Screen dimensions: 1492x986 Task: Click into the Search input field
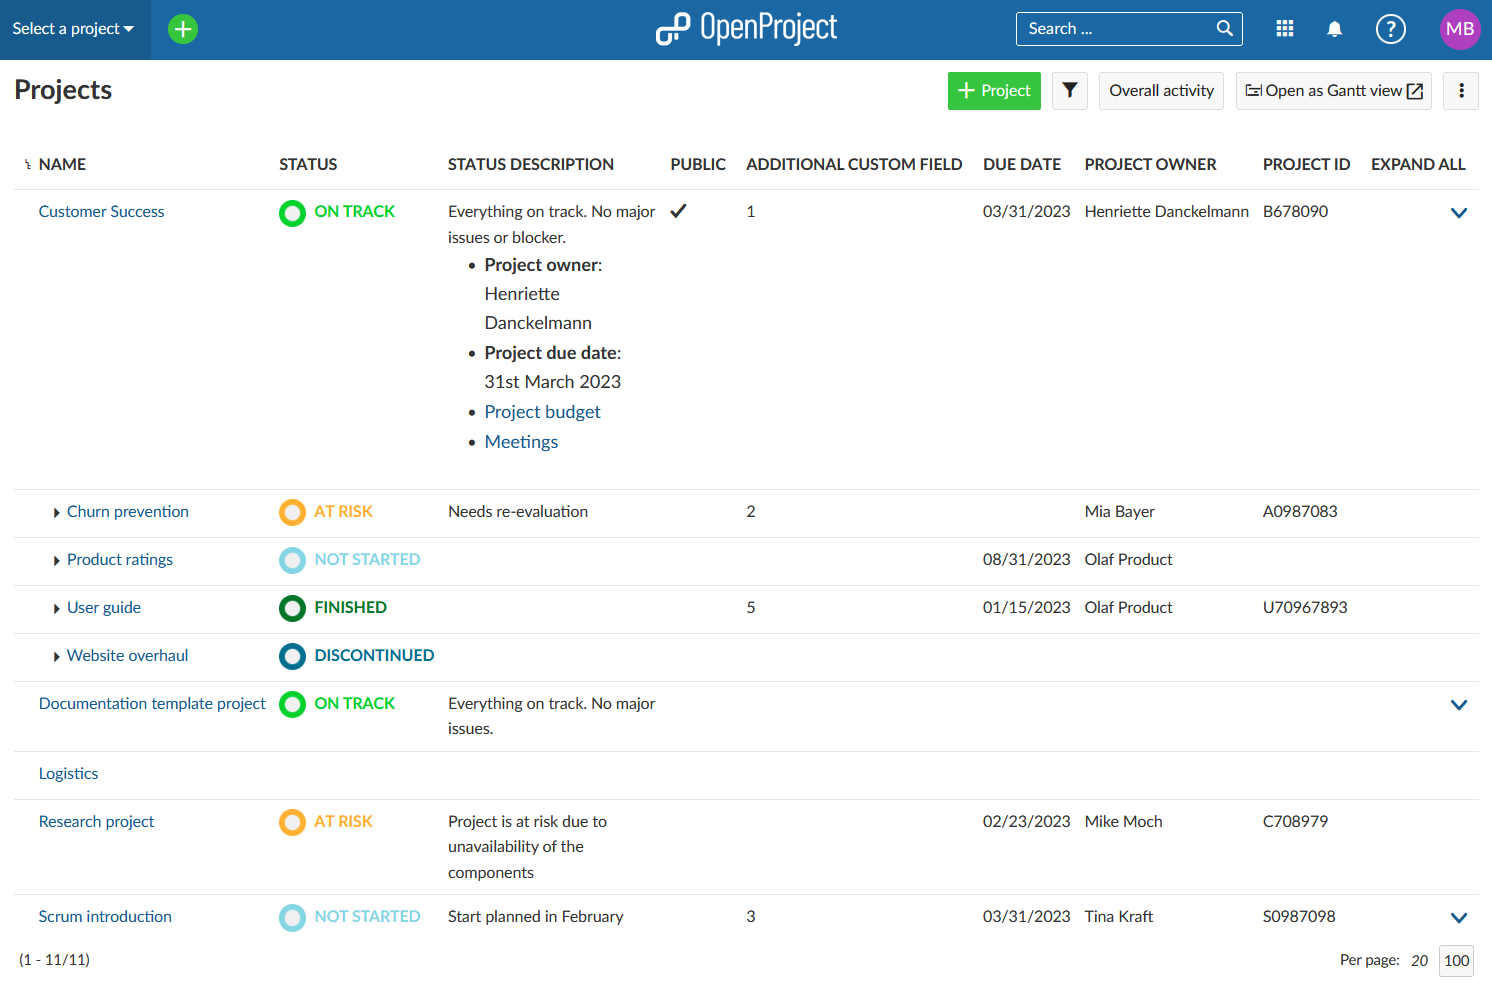[1115, 29]
